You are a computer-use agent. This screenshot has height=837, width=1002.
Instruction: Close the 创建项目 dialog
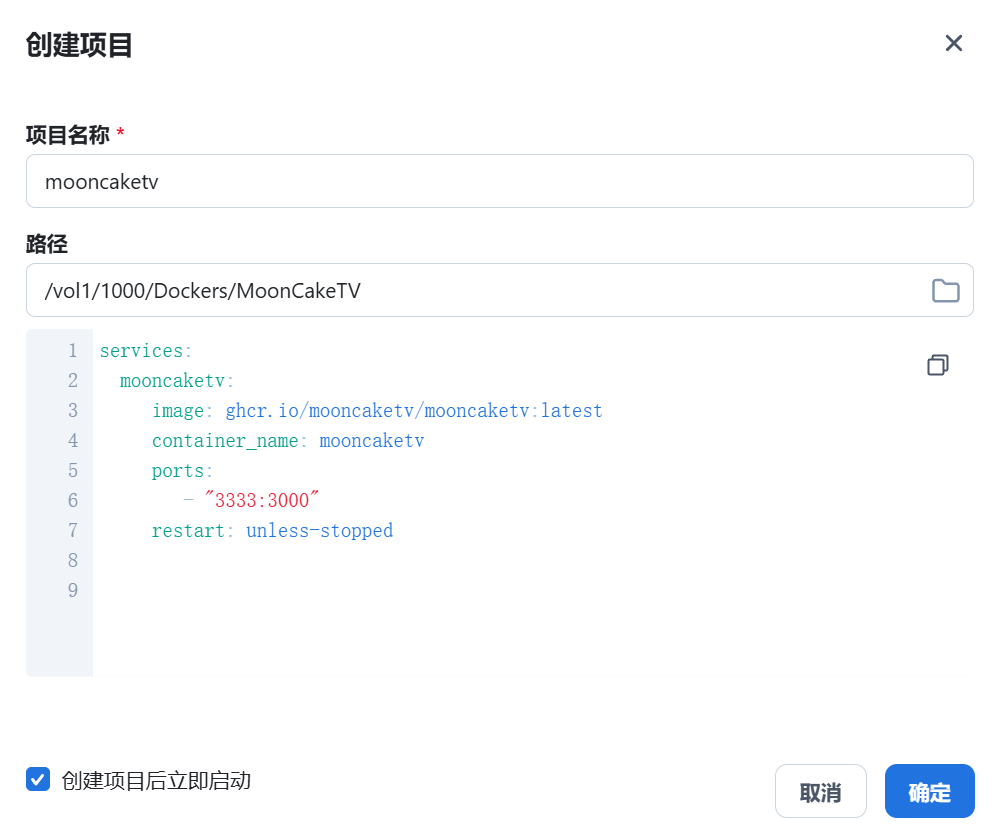[x=953, y=43]
